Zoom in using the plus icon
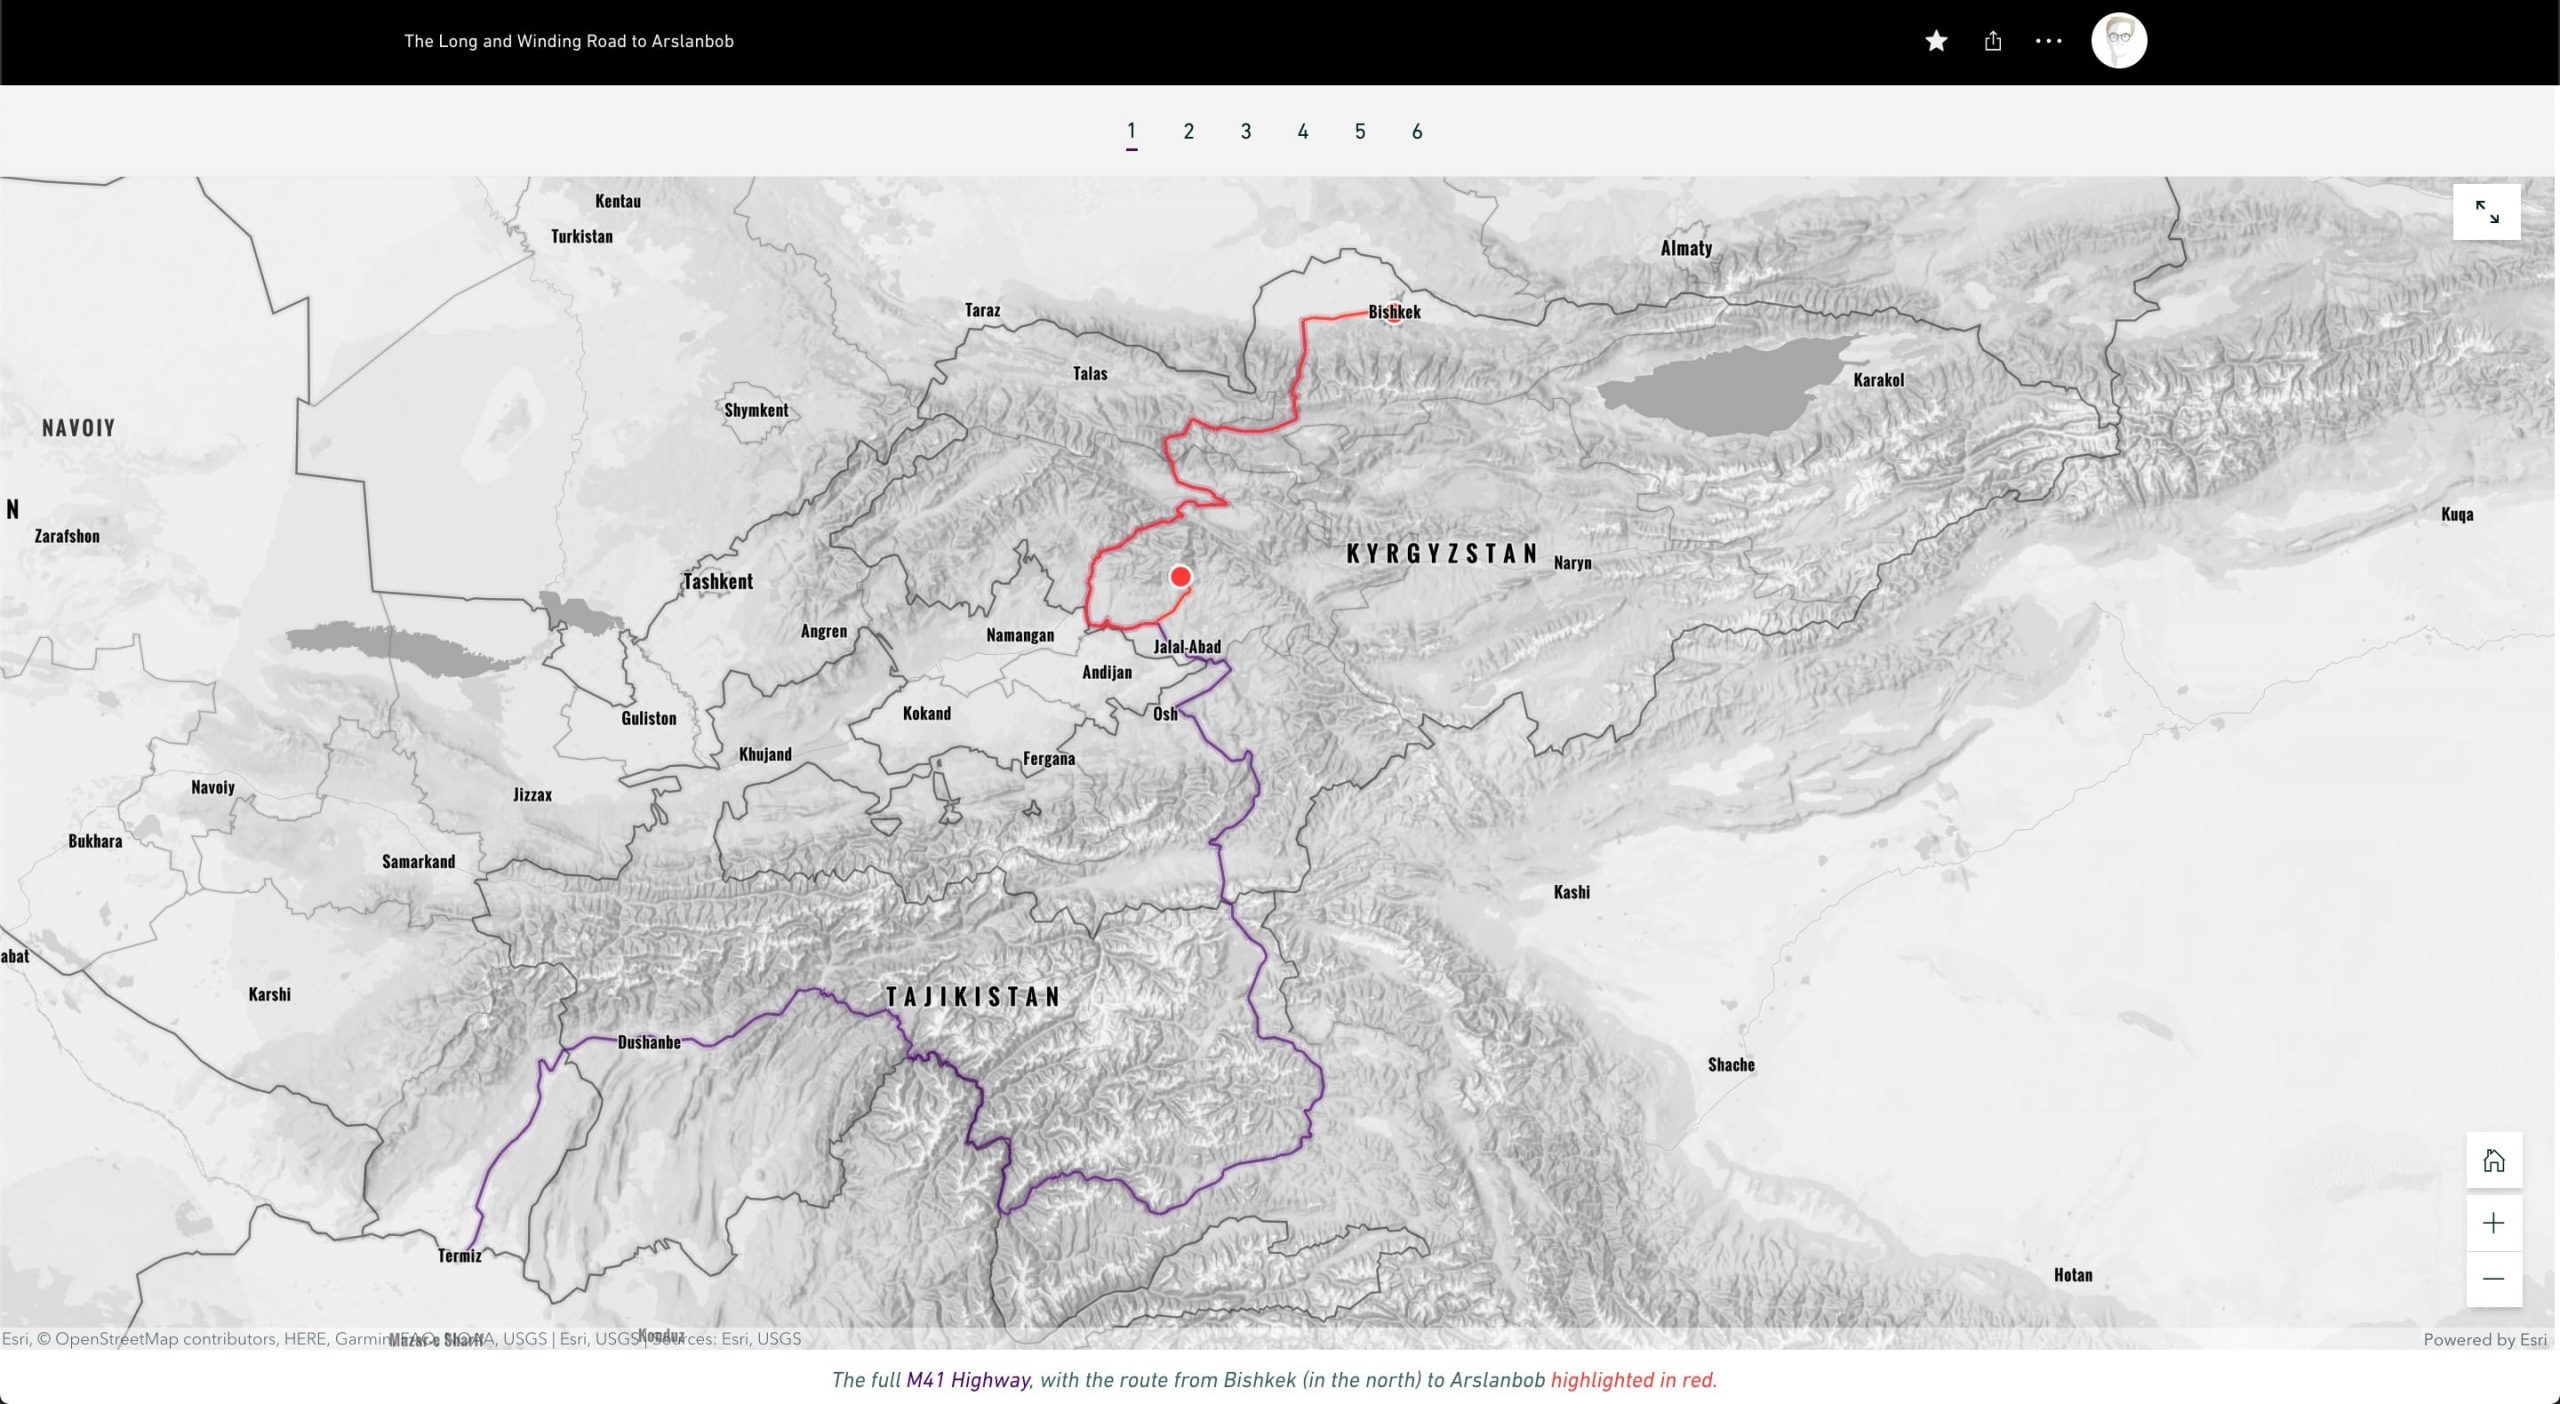This screenshot has width=2560, height=1404. click(2493, 1222)
